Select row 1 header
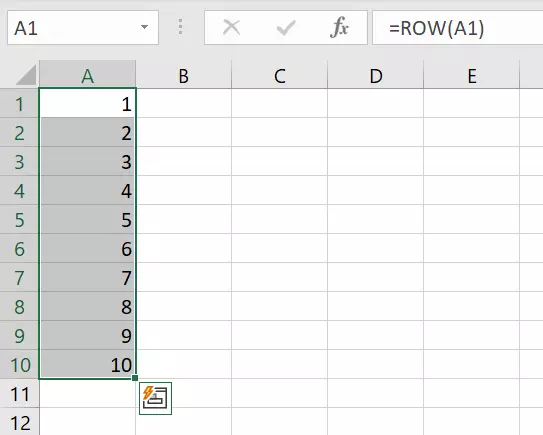 pos(19,104)
